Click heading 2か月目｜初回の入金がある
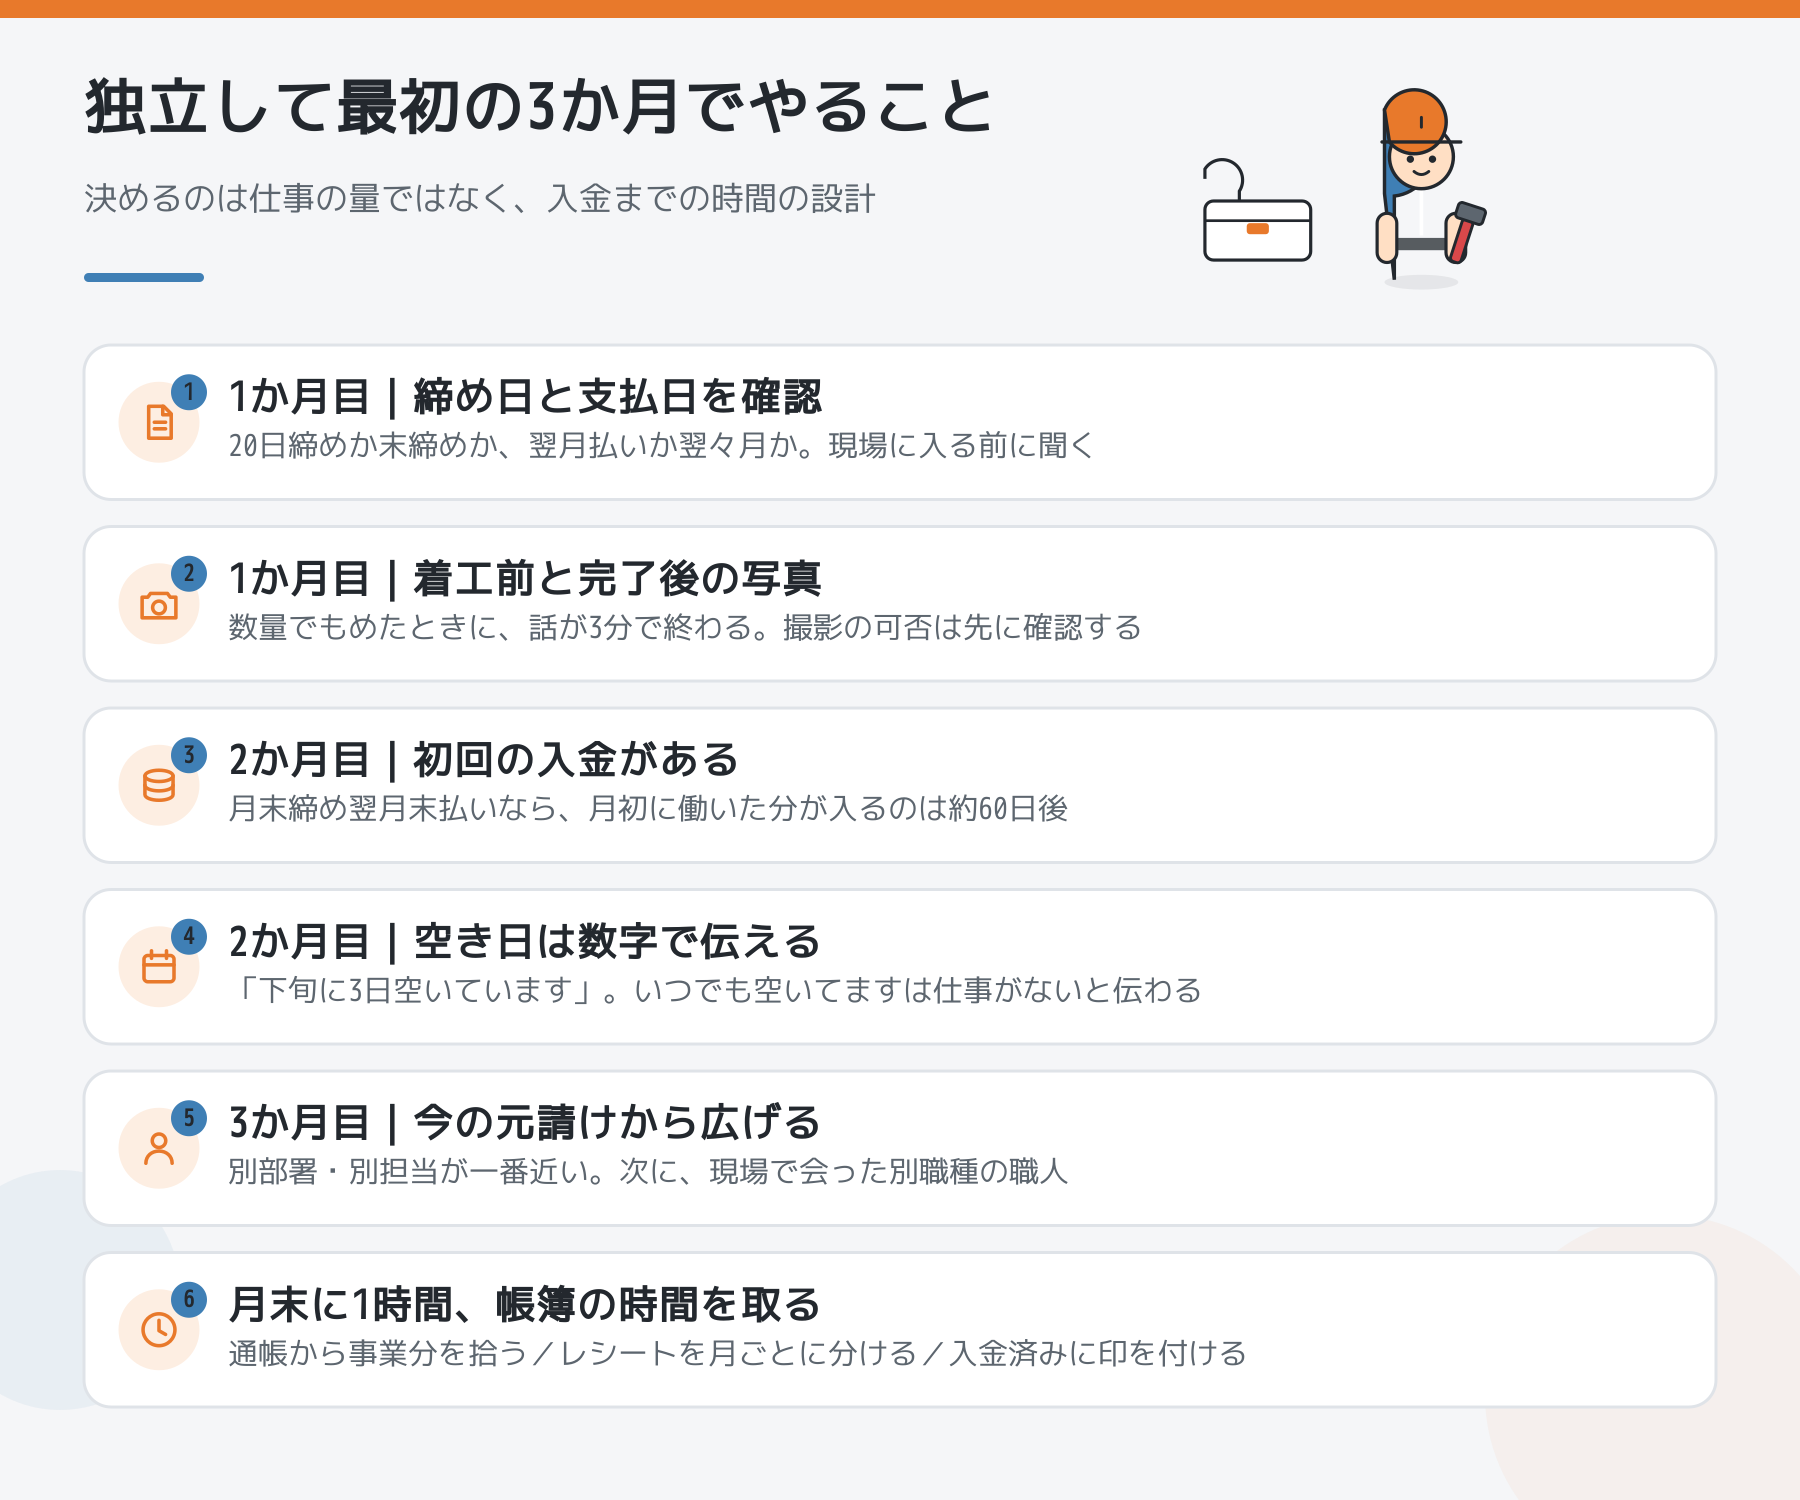The image size is (1800, 1500). tap(484, 760)
